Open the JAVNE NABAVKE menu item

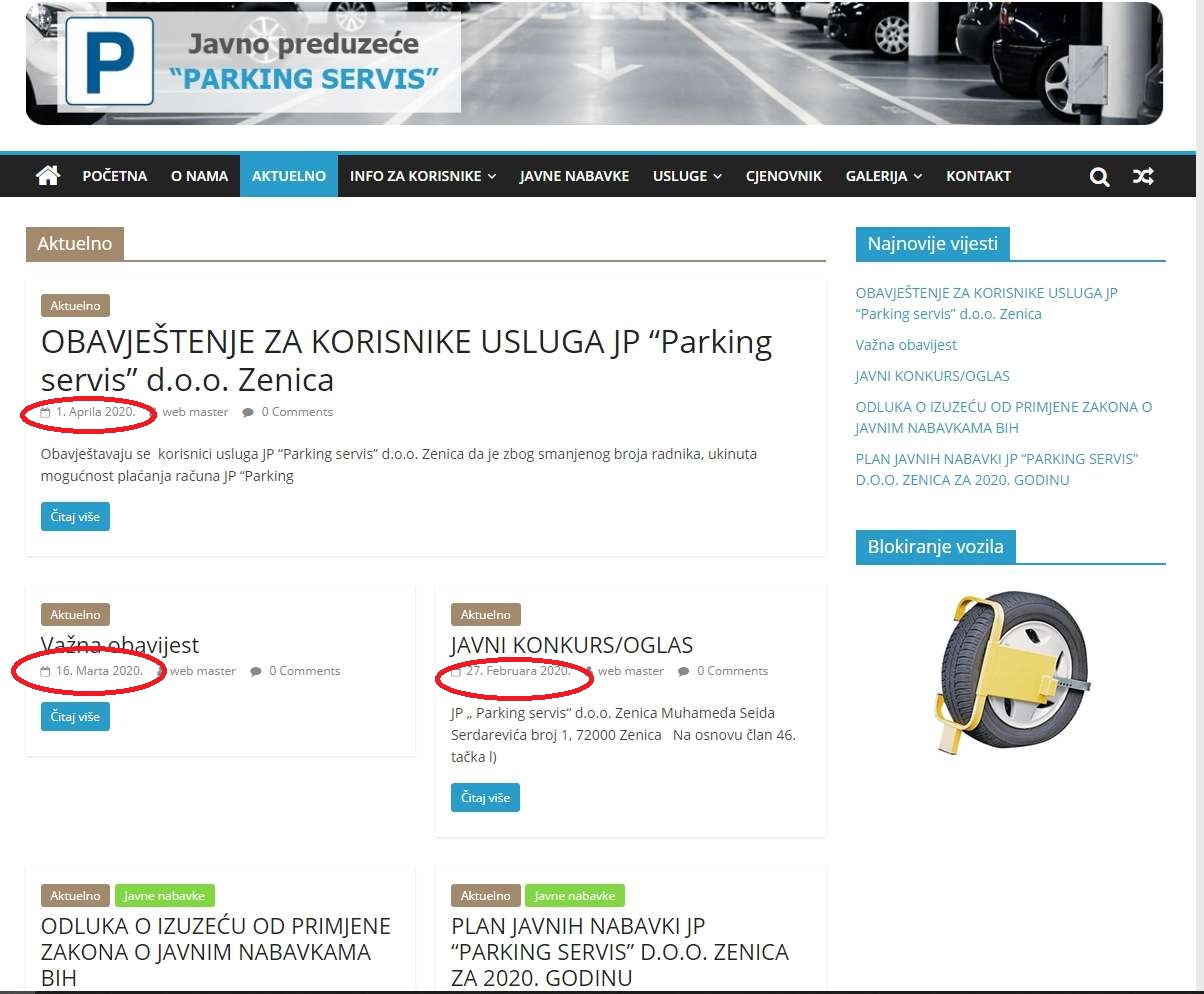(574, 176)
